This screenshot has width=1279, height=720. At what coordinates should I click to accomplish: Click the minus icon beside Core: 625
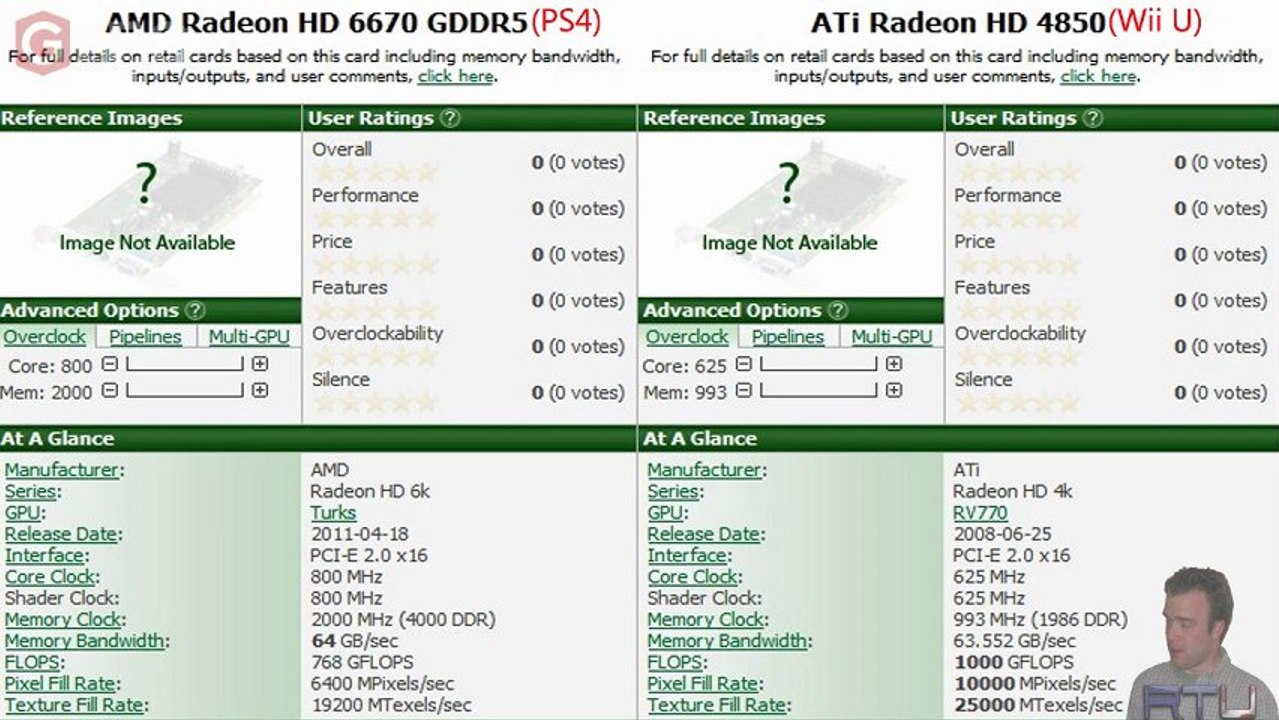(744, 365)
